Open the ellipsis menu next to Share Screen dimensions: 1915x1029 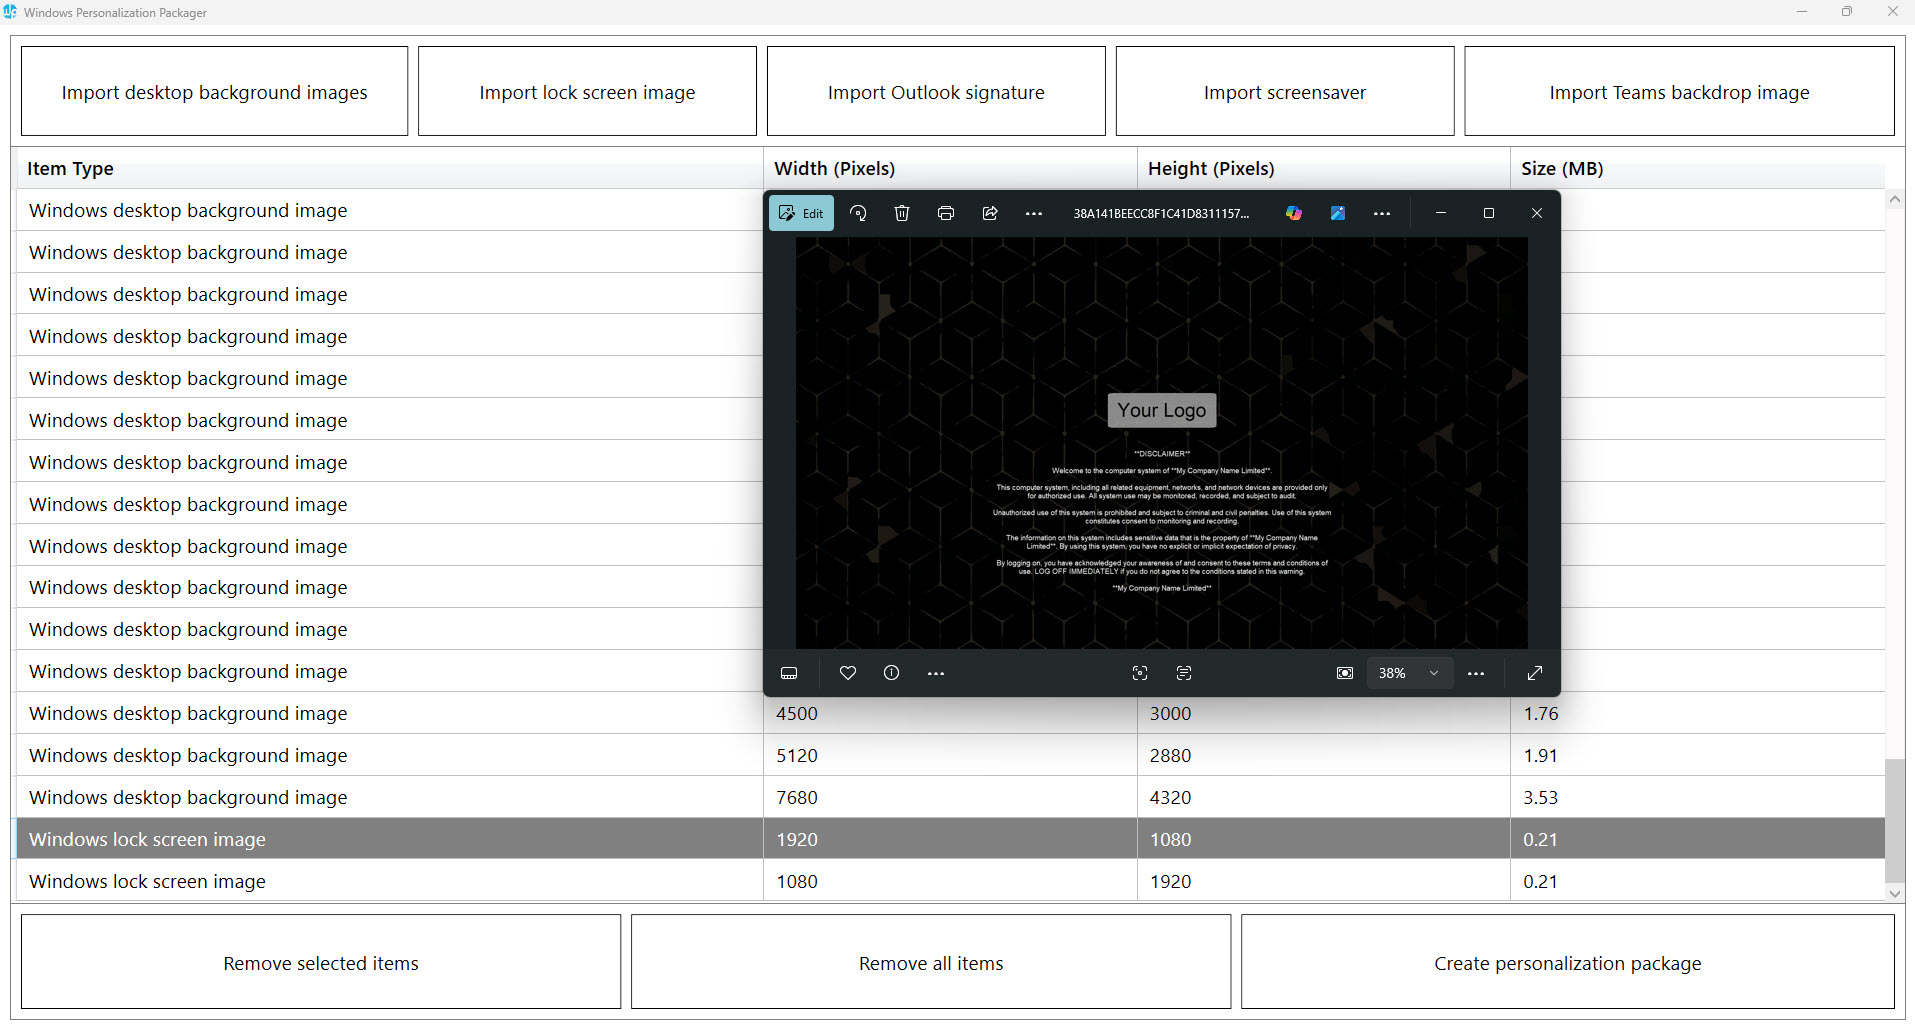(x=1034, y=213)
